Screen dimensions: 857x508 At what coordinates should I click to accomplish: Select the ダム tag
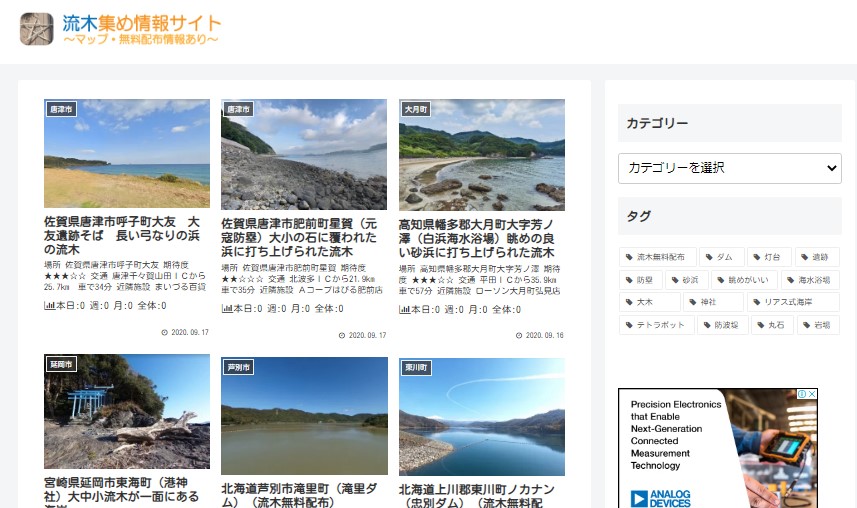point(721,257)
